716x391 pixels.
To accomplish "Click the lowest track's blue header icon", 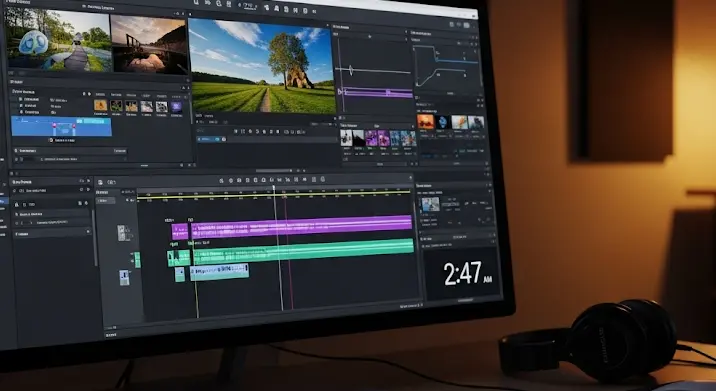I will coord(124,278).
